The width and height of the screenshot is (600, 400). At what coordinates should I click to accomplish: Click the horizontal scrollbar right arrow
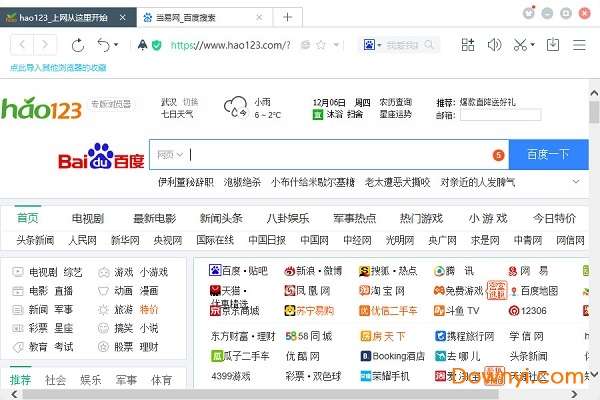[x=574, y=394]
